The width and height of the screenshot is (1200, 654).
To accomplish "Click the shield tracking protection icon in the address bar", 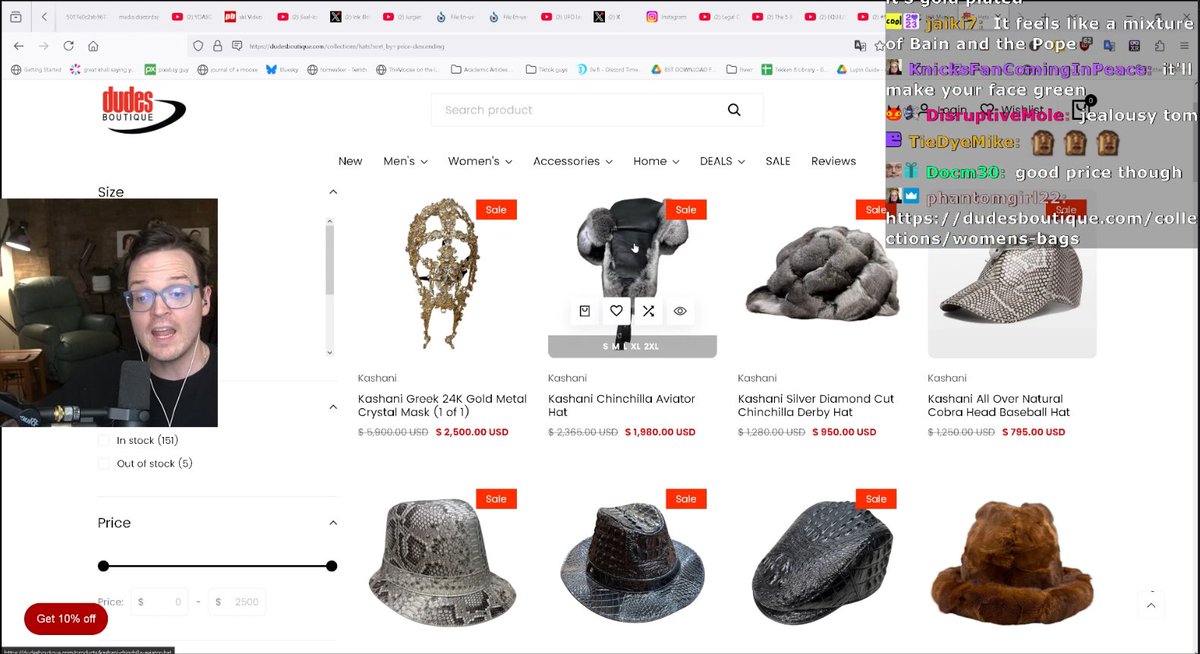I will point(198,46).
